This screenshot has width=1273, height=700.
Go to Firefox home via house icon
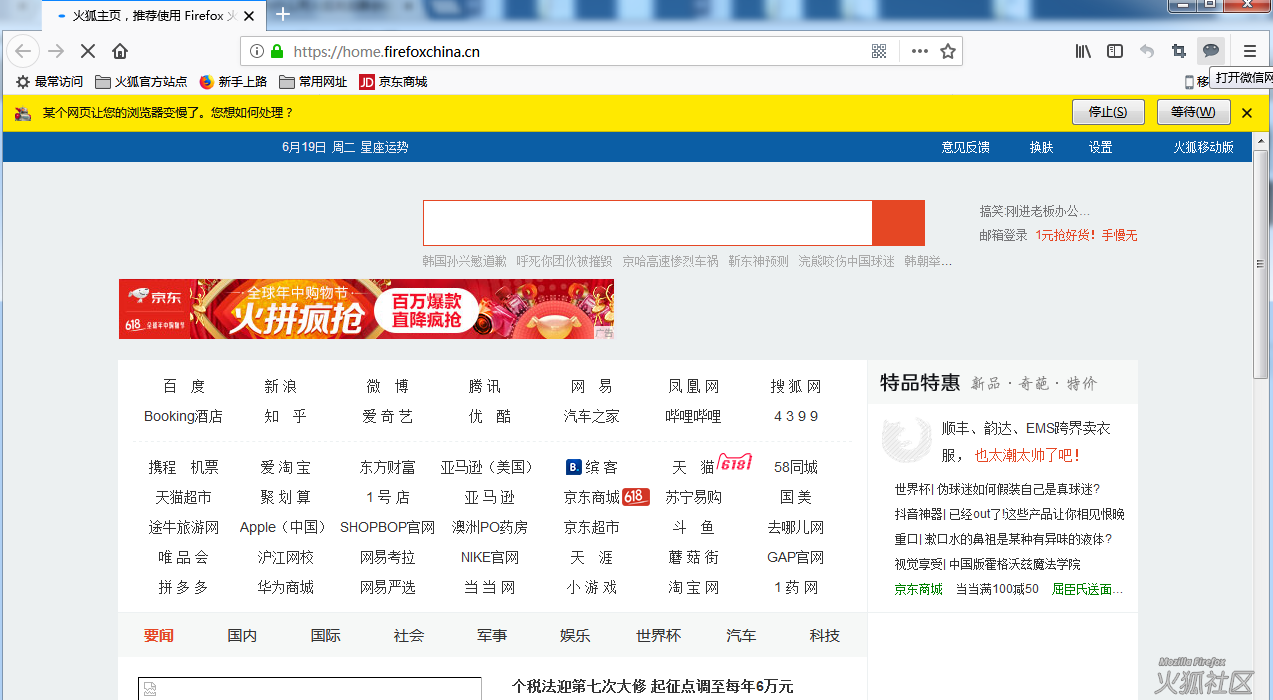point(120,51)
